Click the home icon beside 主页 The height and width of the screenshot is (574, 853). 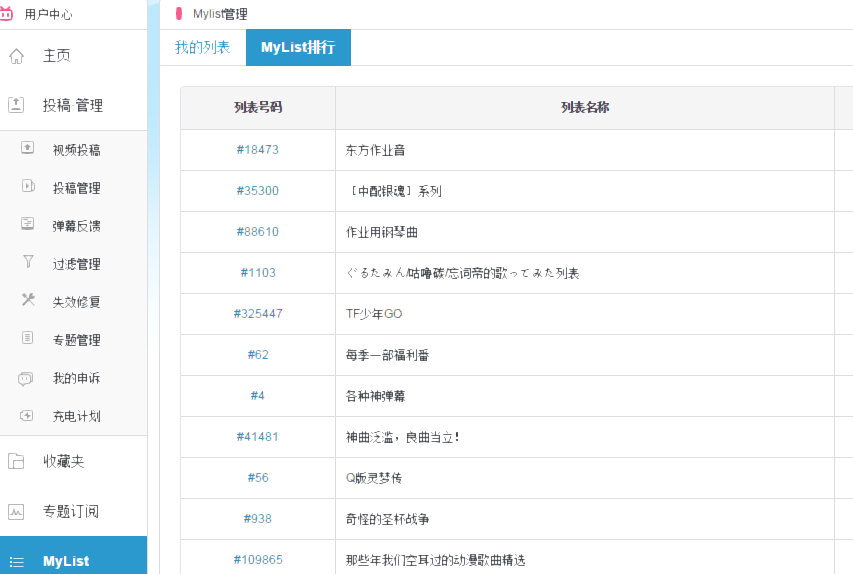pyautogui.click(x=16, y=56)
